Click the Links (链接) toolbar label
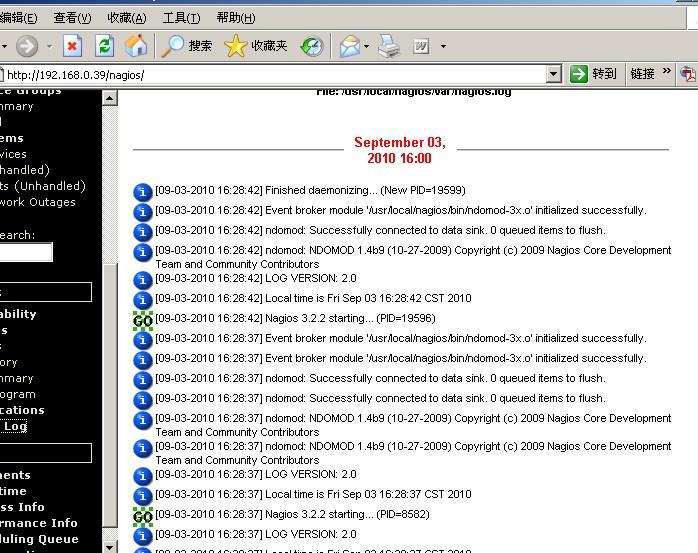Viewport: 698px width, 553px height. tap(642, 74)
